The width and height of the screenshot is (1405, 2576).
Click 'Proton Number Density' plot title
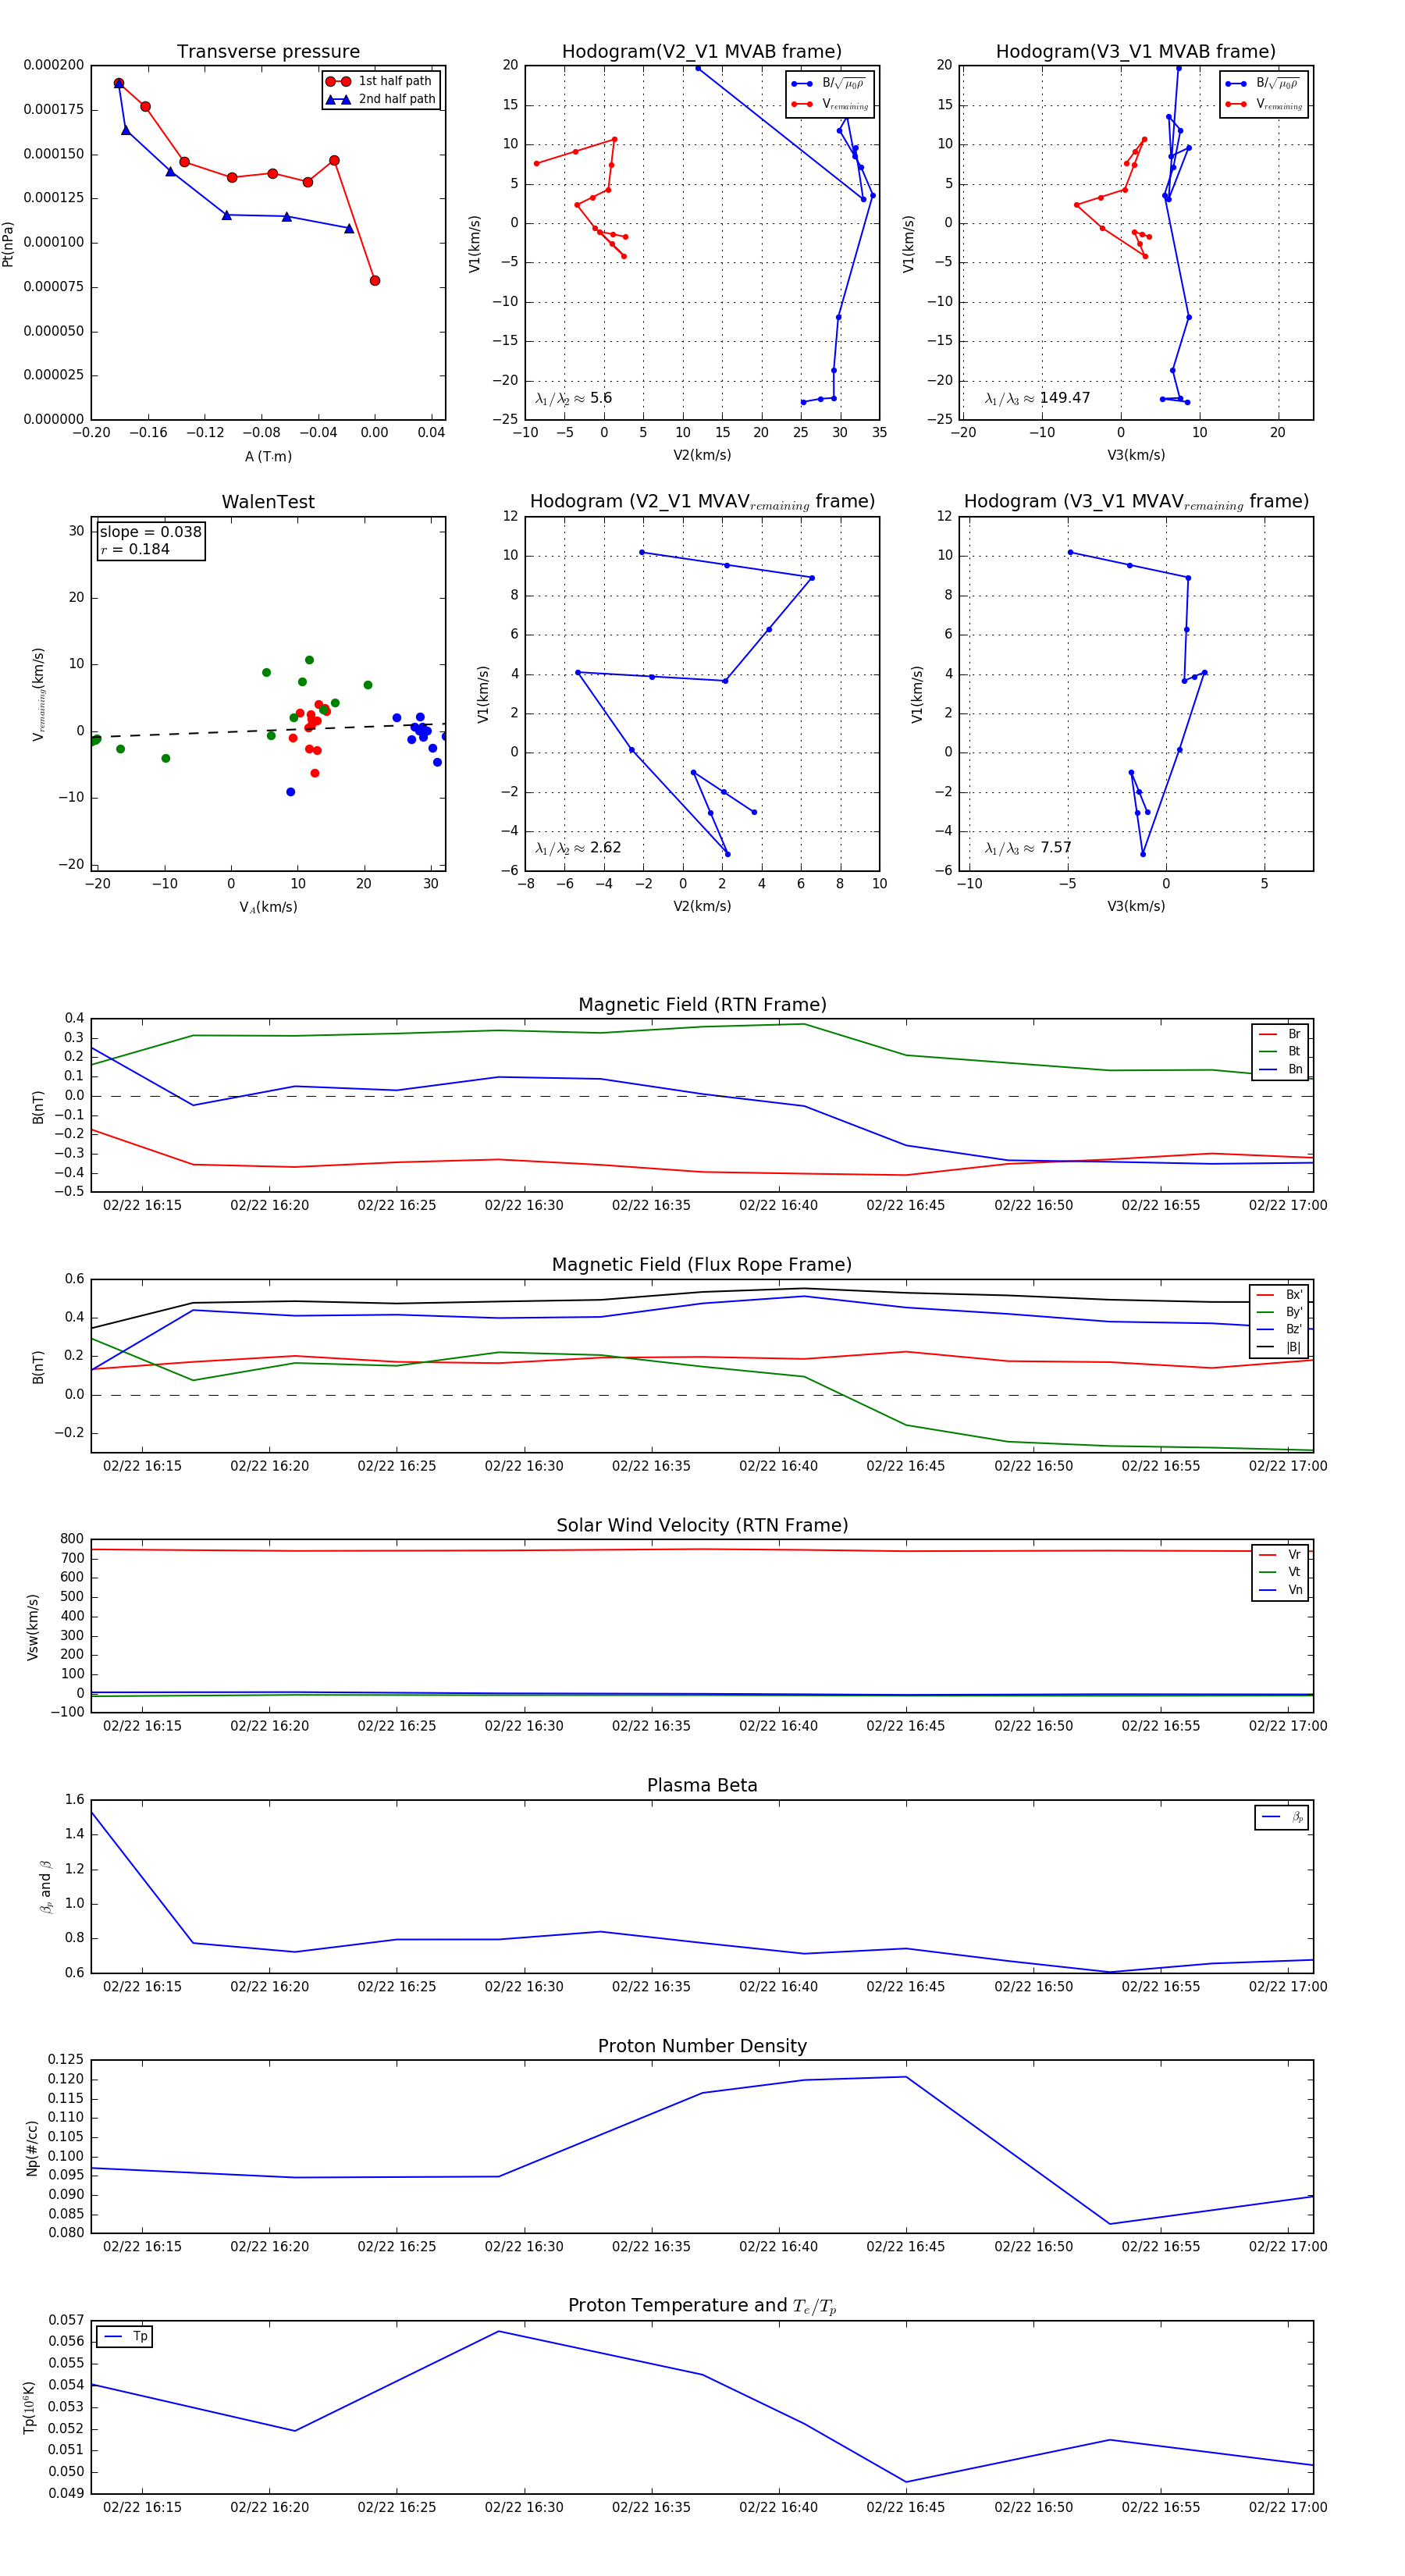[702, 2046]
